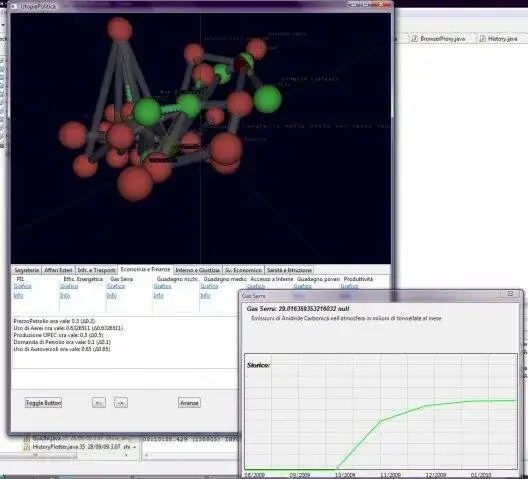This screenshot has width=528, height=479.
Task: Click the UtopiaPolitica window title icon
Action: [x=14, y=6]
